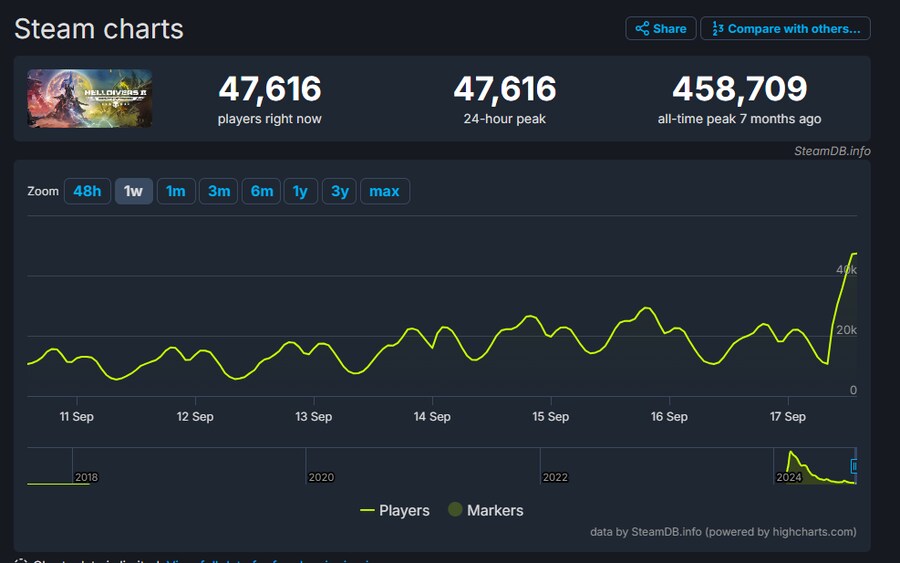900x563 pixels.
Task: Select the 1y zoom button
Action: pos(300,191)
